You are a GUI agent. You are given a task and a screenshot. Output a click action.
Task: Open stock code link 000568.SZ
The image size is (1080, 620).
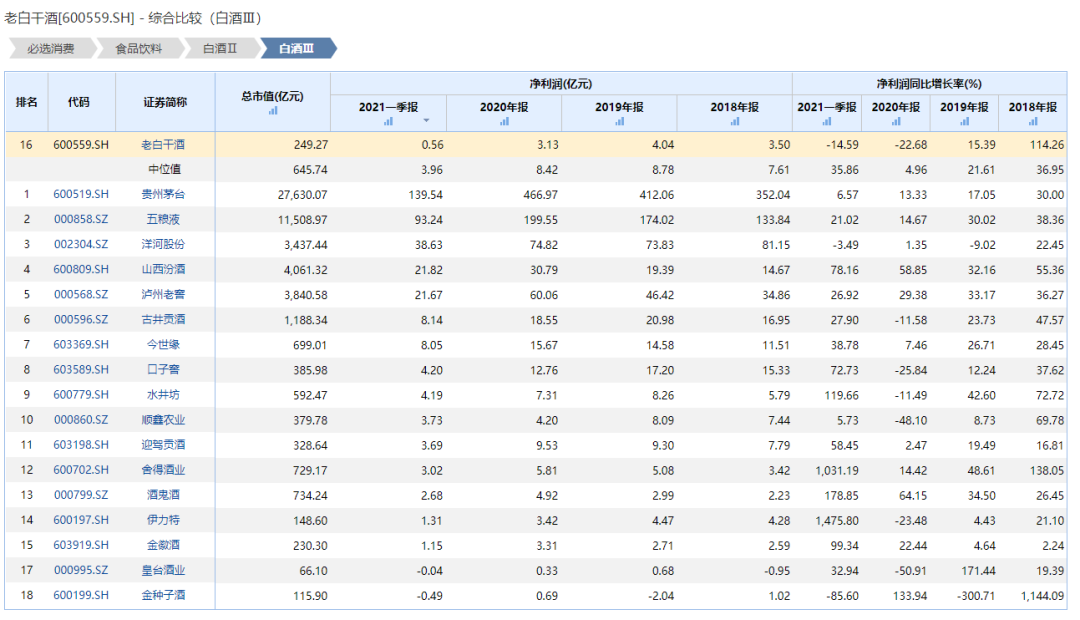pyautogui.click(x=81, y=294)
